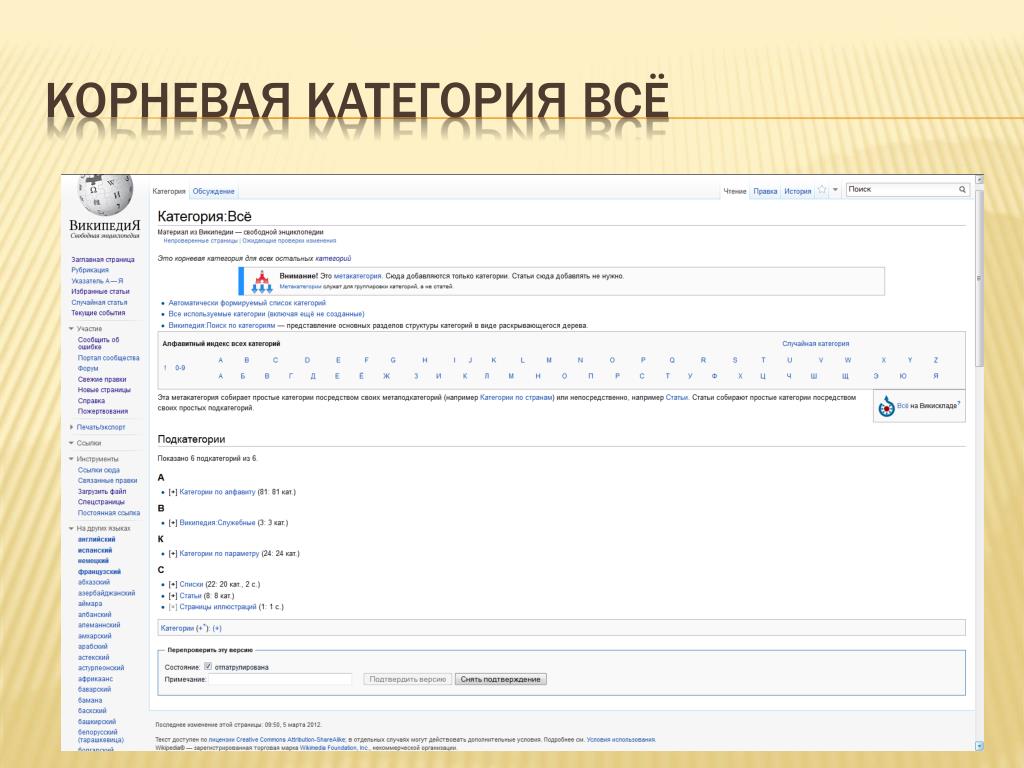Open the Свежие правки link
This screenshot has height=768, width=1024.
102,379
